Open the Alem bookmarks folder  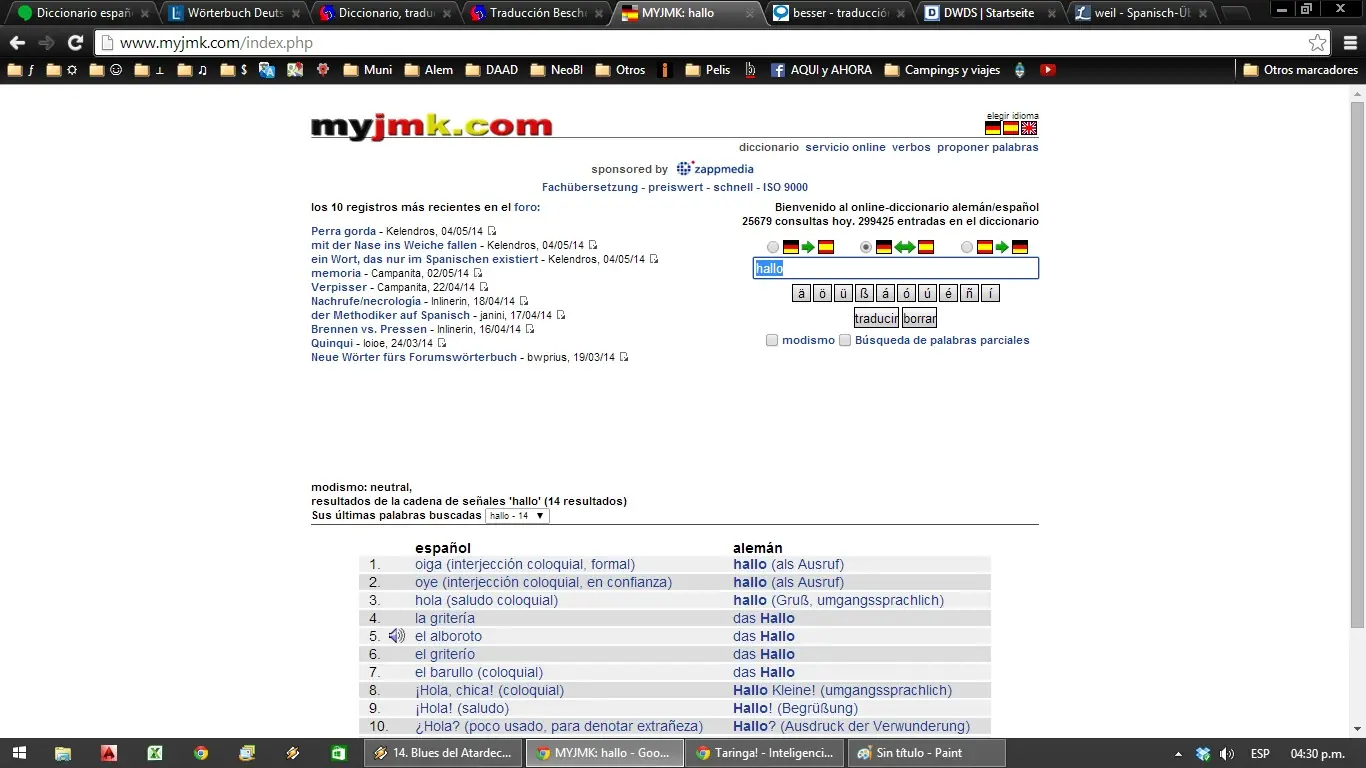click(429, 70)
